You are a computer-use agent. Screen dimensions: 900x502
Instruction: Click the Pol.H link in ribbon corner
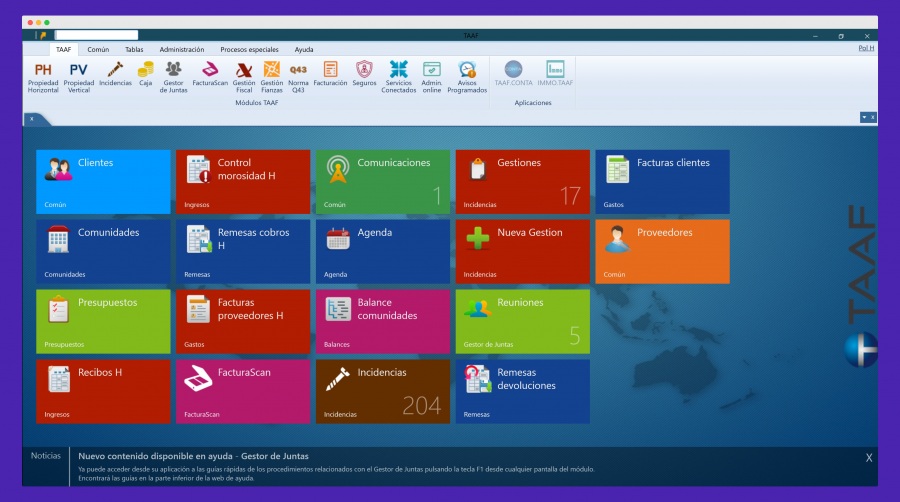tap(866, 48)
